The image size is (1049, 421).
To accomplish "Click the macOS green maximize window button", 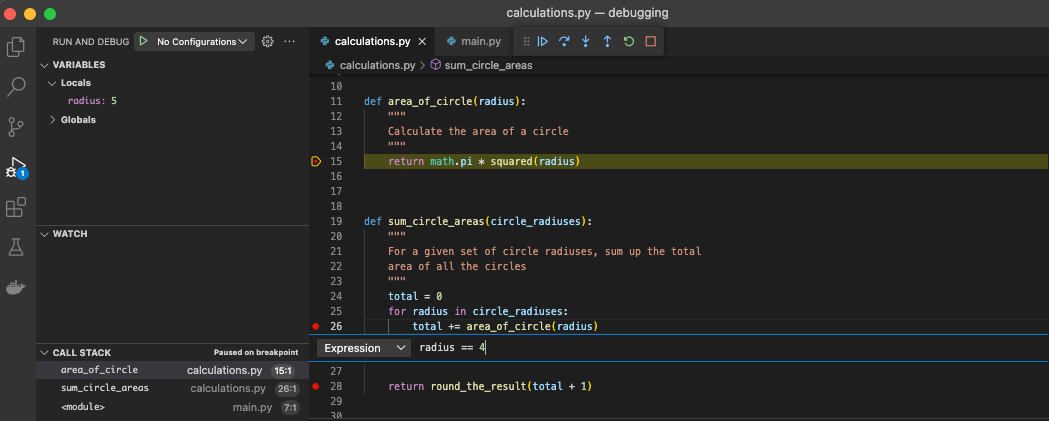I will click(x=50, y=13).
